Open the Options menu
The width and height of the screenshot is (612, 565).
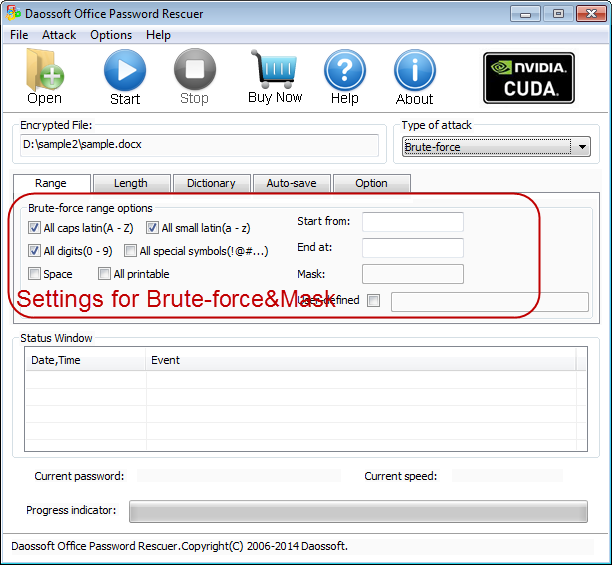pos(111,35)
